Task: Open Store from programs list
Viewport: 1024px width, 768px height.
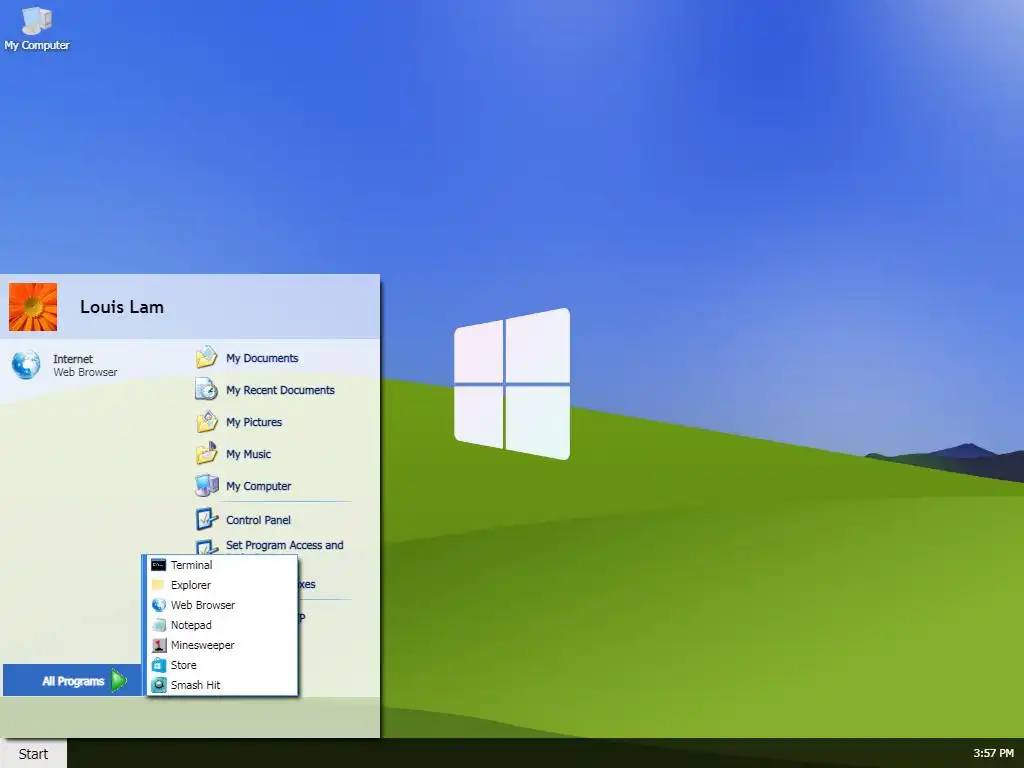Action: (x=184, y=665)
